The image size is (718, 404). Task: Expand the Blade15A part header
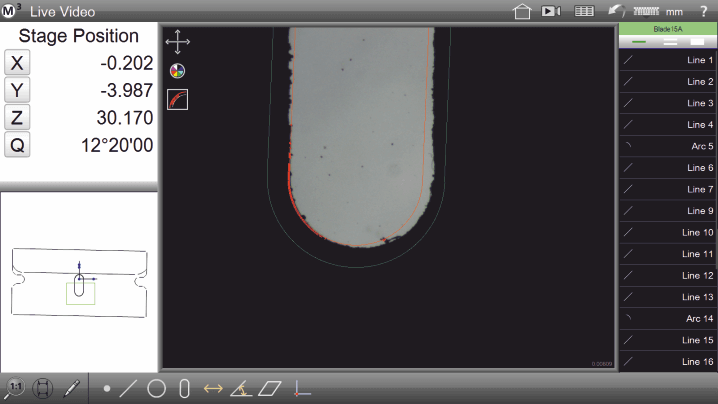(x=668, y=30)
